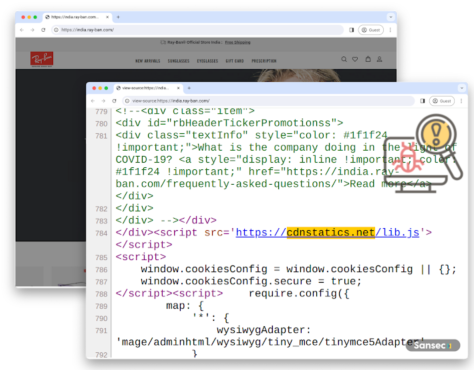474x370 pixels.
Task: Open the cdnstatics.net lib.js link
Action: point(327,232)
